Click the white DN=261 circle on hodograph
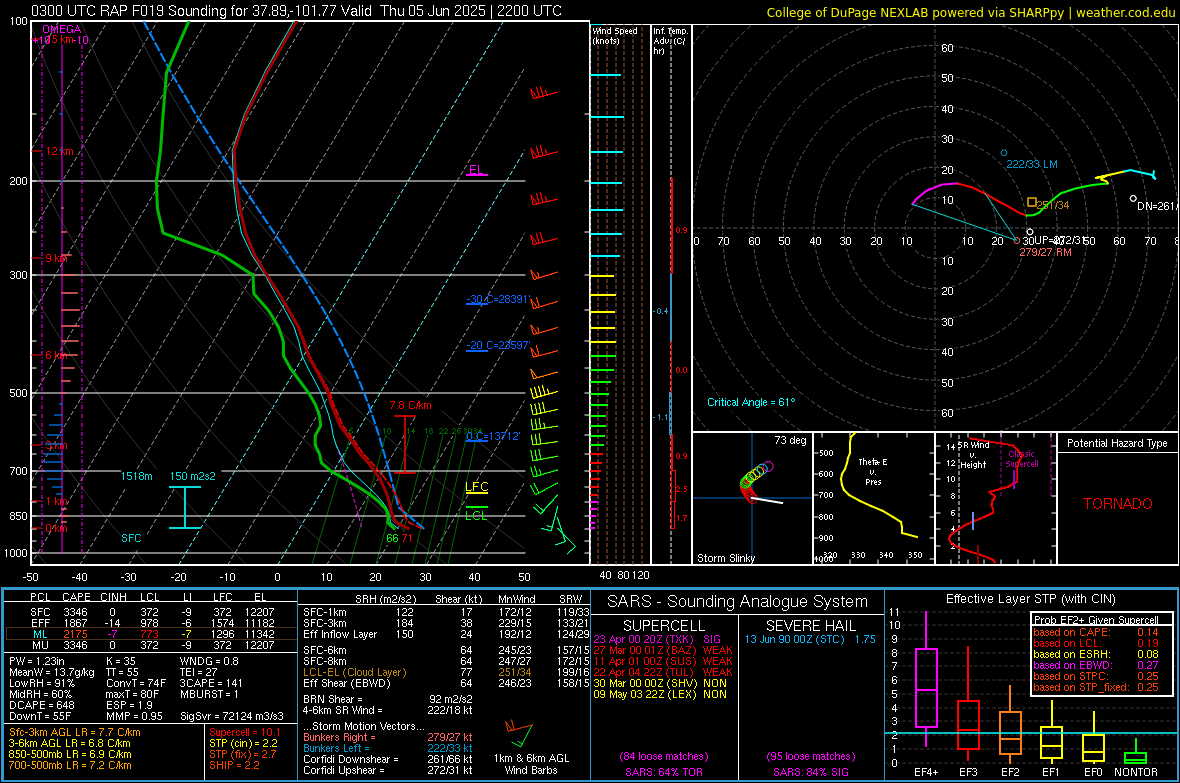 click(1133, 199)
